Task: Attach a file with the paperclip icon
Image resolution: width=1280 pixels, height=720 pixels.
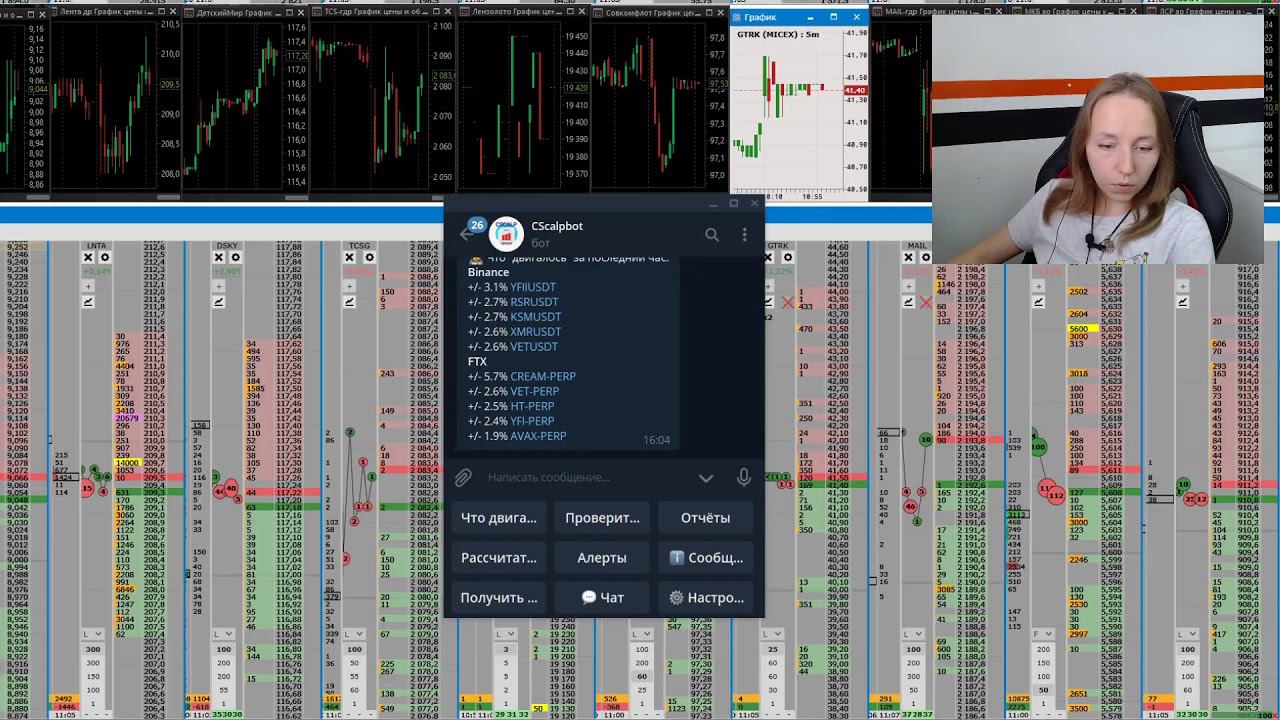Action: click(x=463, y=478)
